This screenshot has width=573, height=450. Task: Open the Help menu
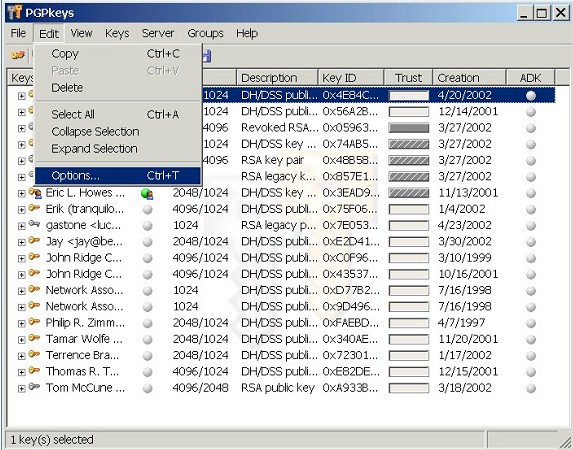pyautogui.click(x=247, y=33)
